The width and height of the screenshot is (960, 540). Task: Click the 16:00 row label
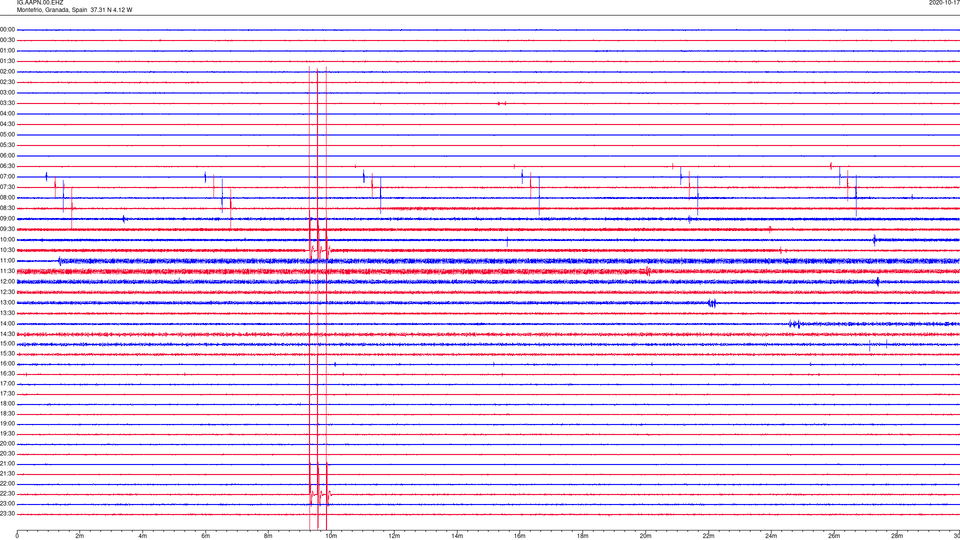pos(7,364)
